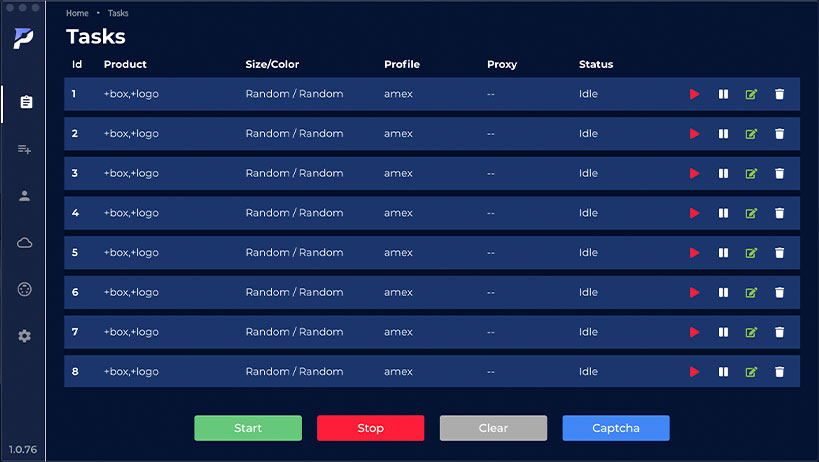Open settings gear in sidebar
The height and width of the screenshot is (462, 819).
[x=25, y=336]
